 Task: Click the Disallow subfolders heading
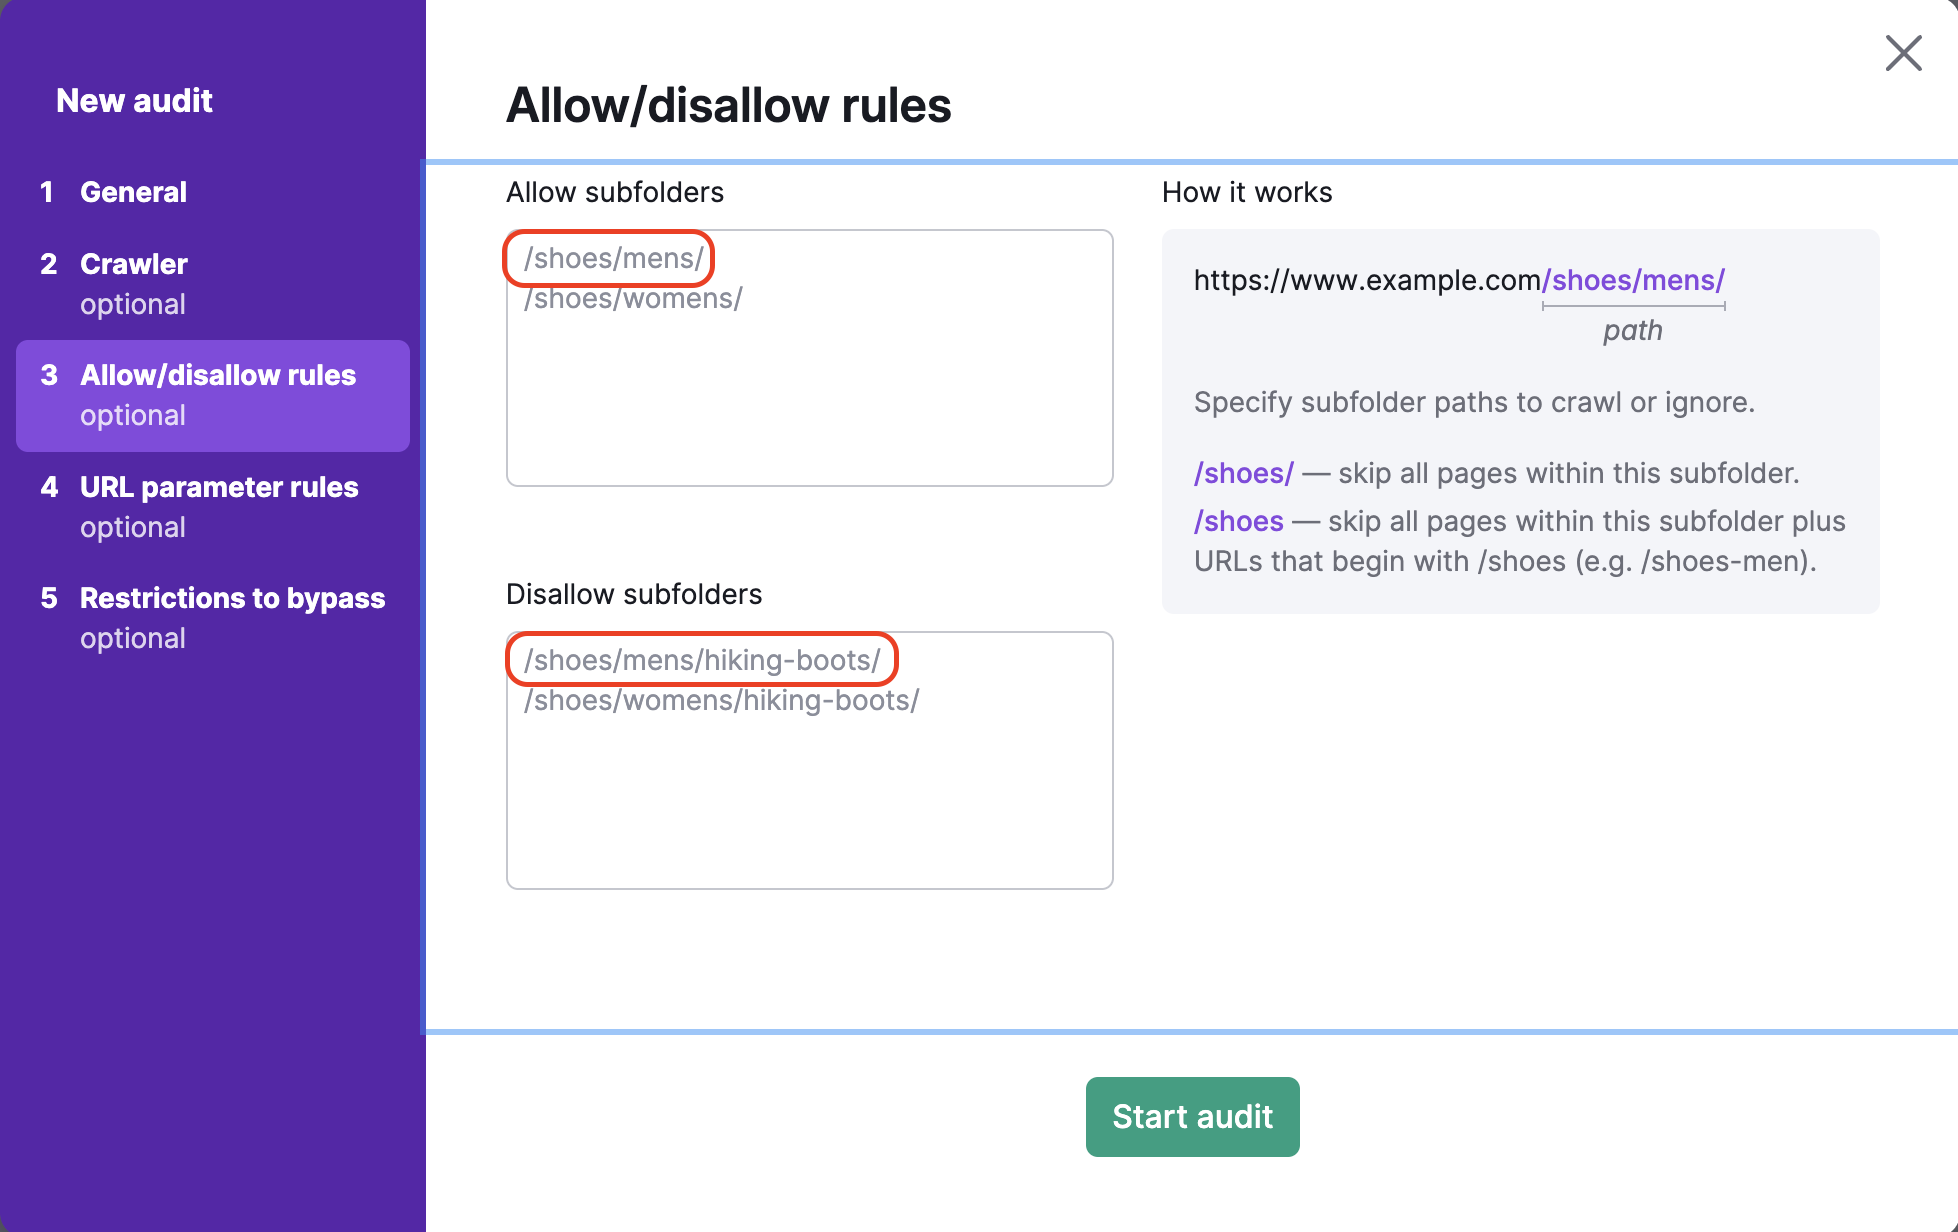tap(634, 594)
